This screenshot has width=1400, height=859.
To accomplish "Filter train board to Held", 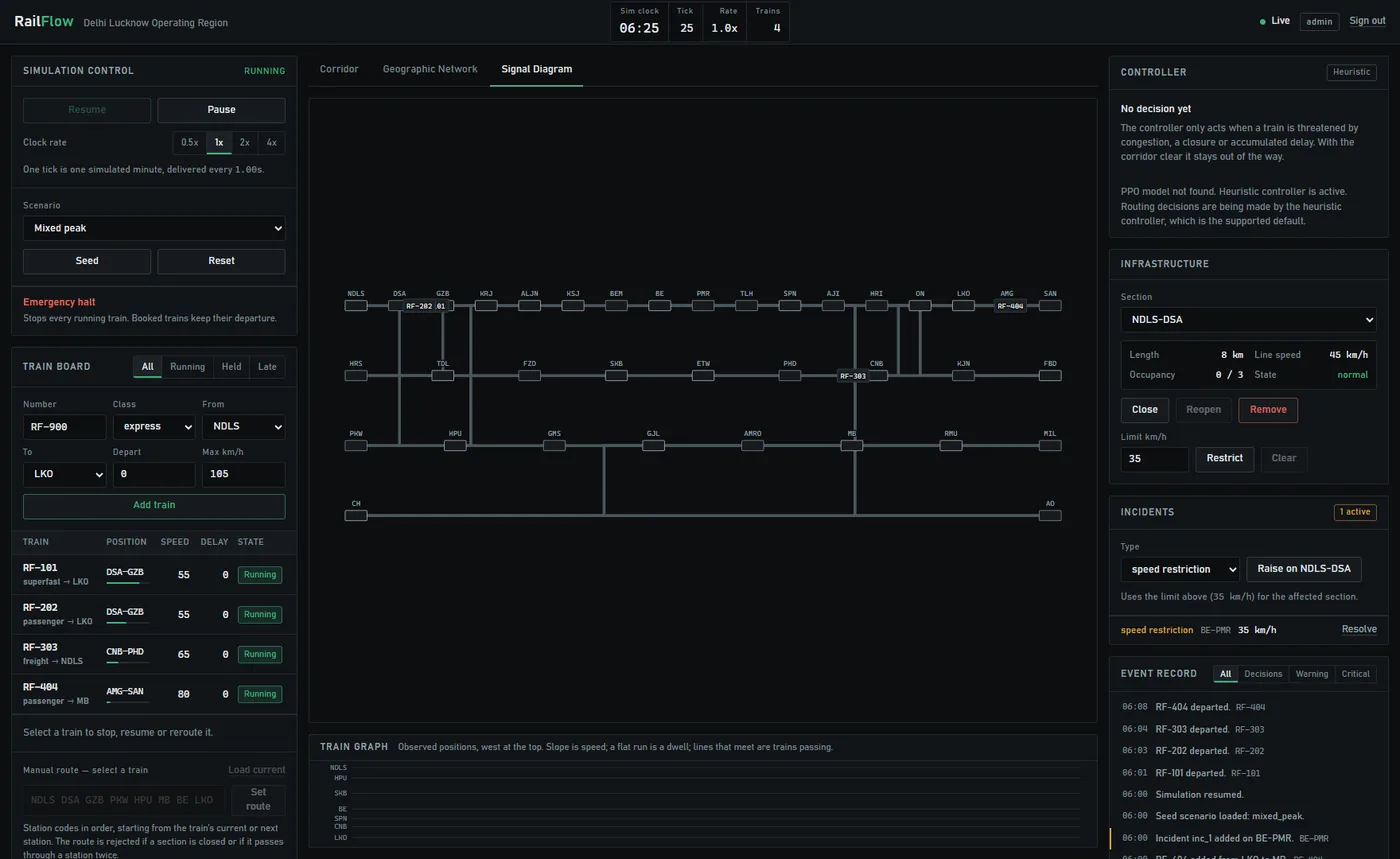I will coord(231,367).
